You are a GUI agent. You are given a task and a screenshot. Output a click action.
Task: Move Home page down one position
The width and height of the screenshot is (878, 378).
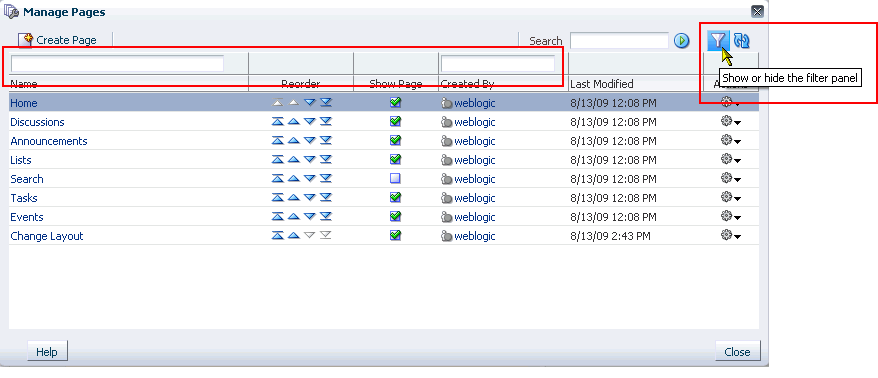[310, 102]
